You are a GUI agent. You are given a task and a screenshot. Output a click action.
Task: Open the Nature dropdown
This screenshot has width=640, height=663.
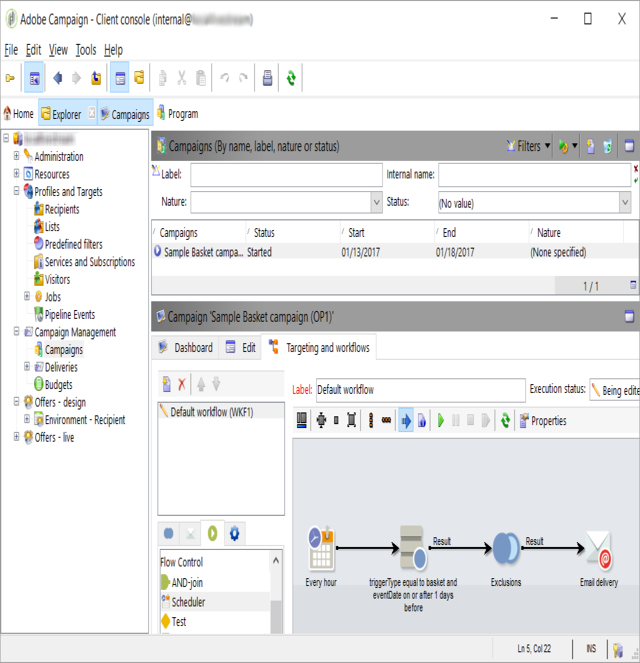coord(376,203)
